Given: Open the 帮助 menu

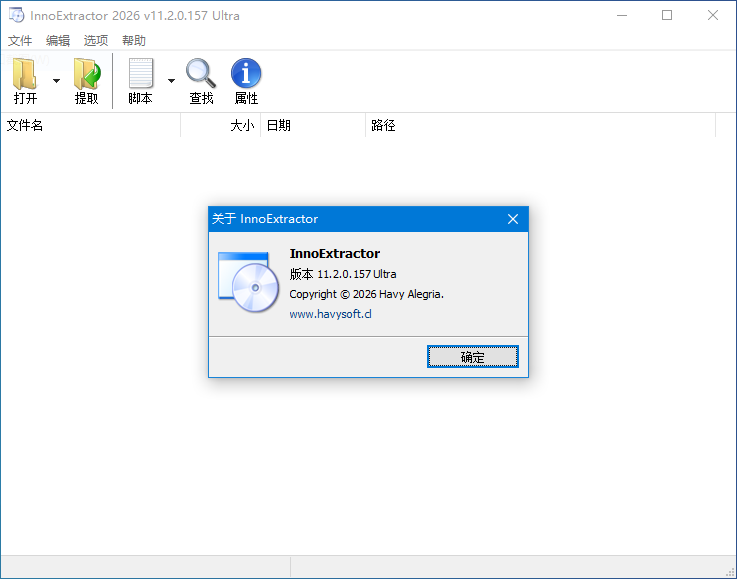Looking at the screenshot, I should coord(134,41).
